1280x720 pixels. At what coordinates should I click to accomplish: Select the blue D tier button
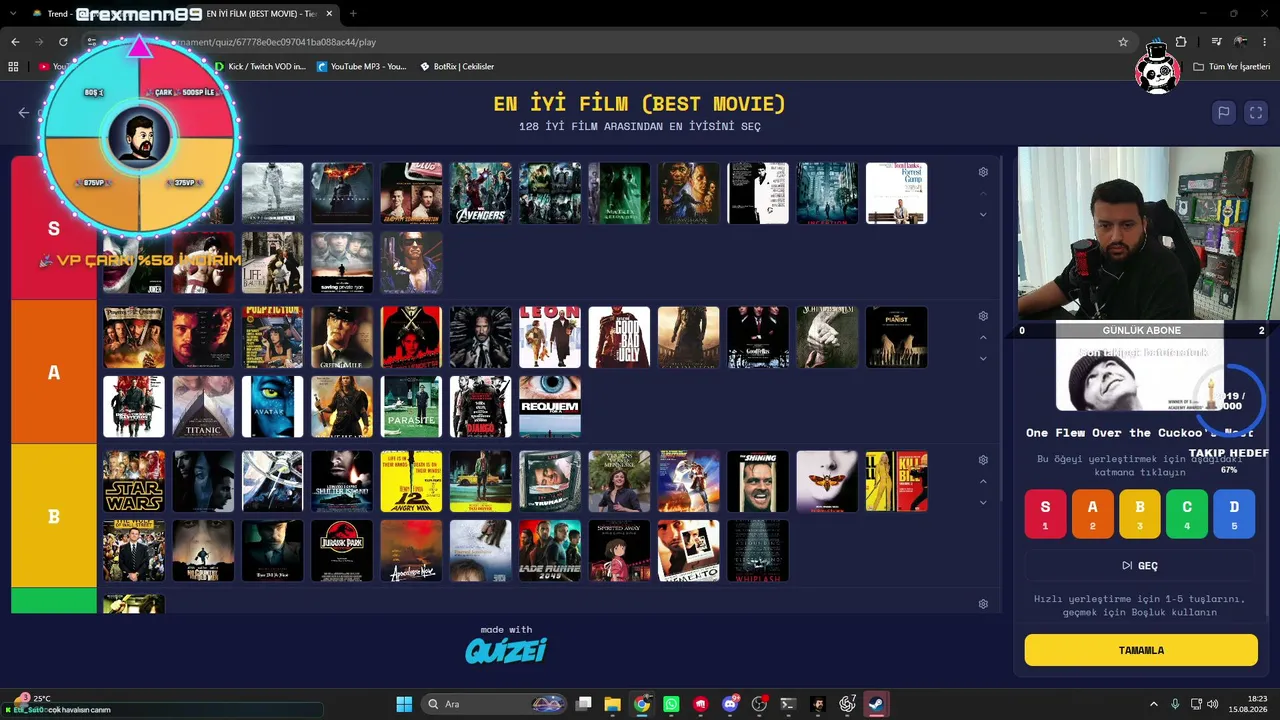(1234, 513)
